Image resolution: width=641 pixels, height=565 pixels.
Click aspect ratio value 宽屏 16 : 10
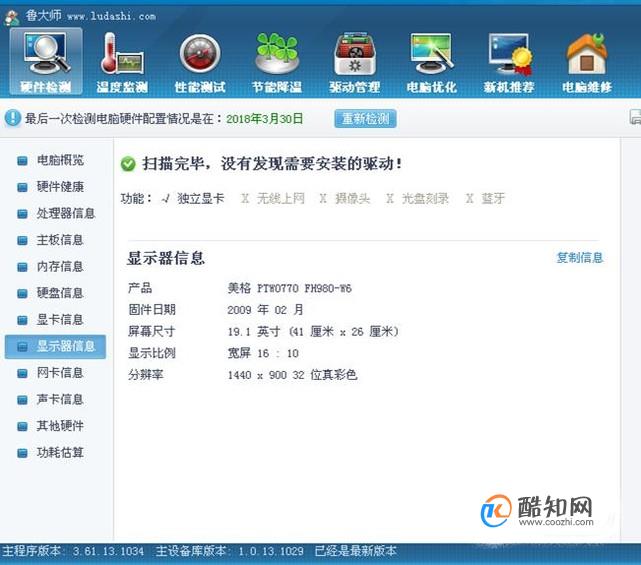coord(263,353)
